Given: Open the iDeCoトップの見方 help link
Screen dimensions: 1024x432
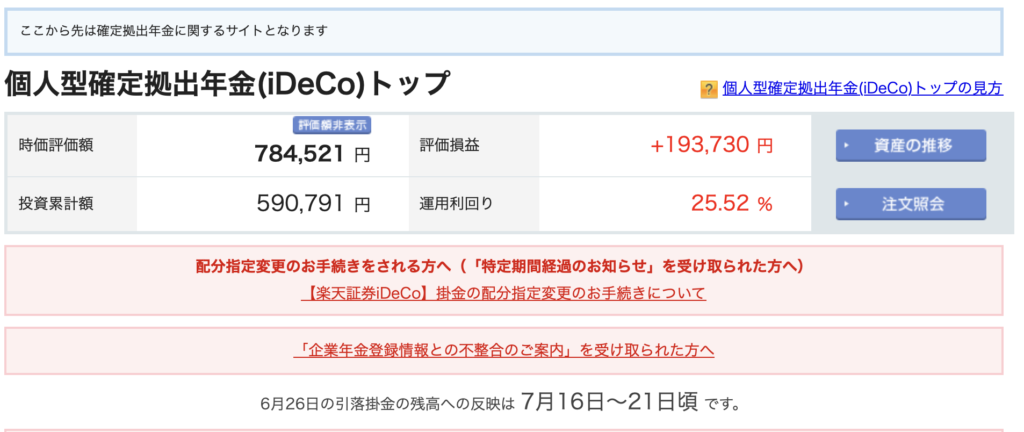Looking at the screenshot, I should pyautogui.click(x=862, y=89).
